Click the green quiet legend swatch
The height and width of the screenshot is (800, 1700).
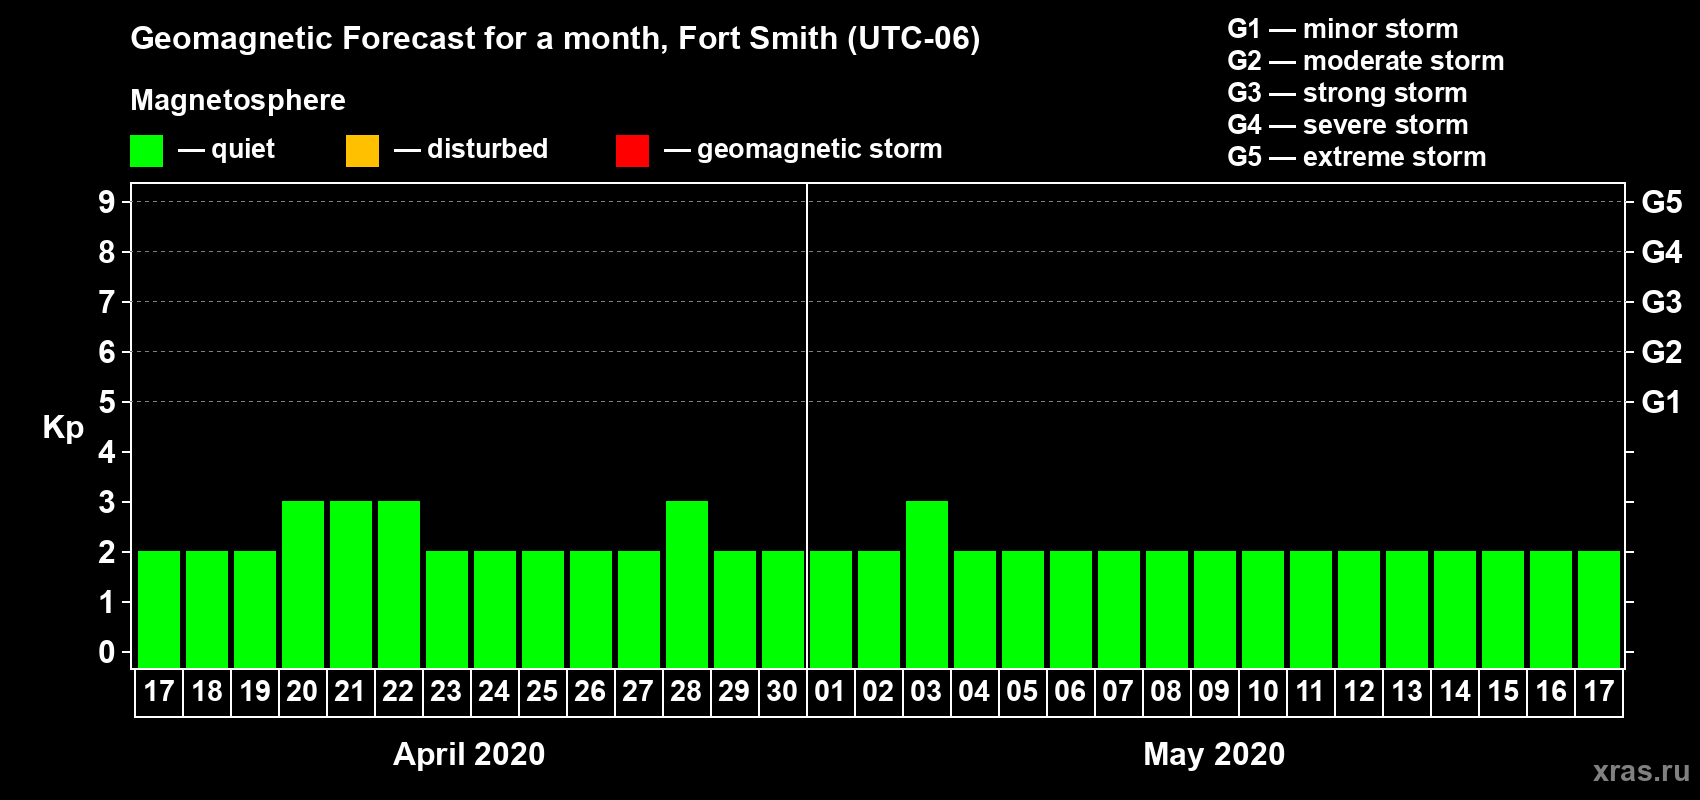[x=146, y=151]
